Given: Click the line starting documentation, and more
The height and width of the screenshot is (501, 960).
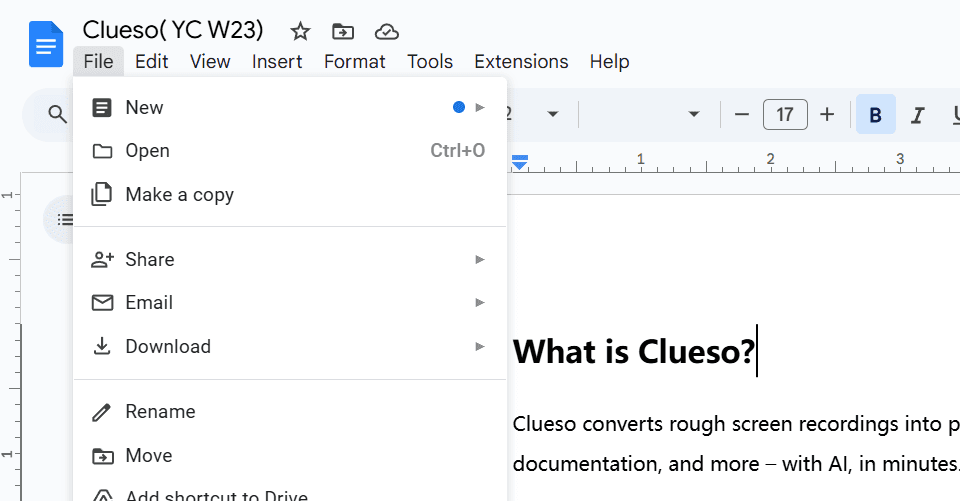Looking at the screenshot, I should click(736, 464).
